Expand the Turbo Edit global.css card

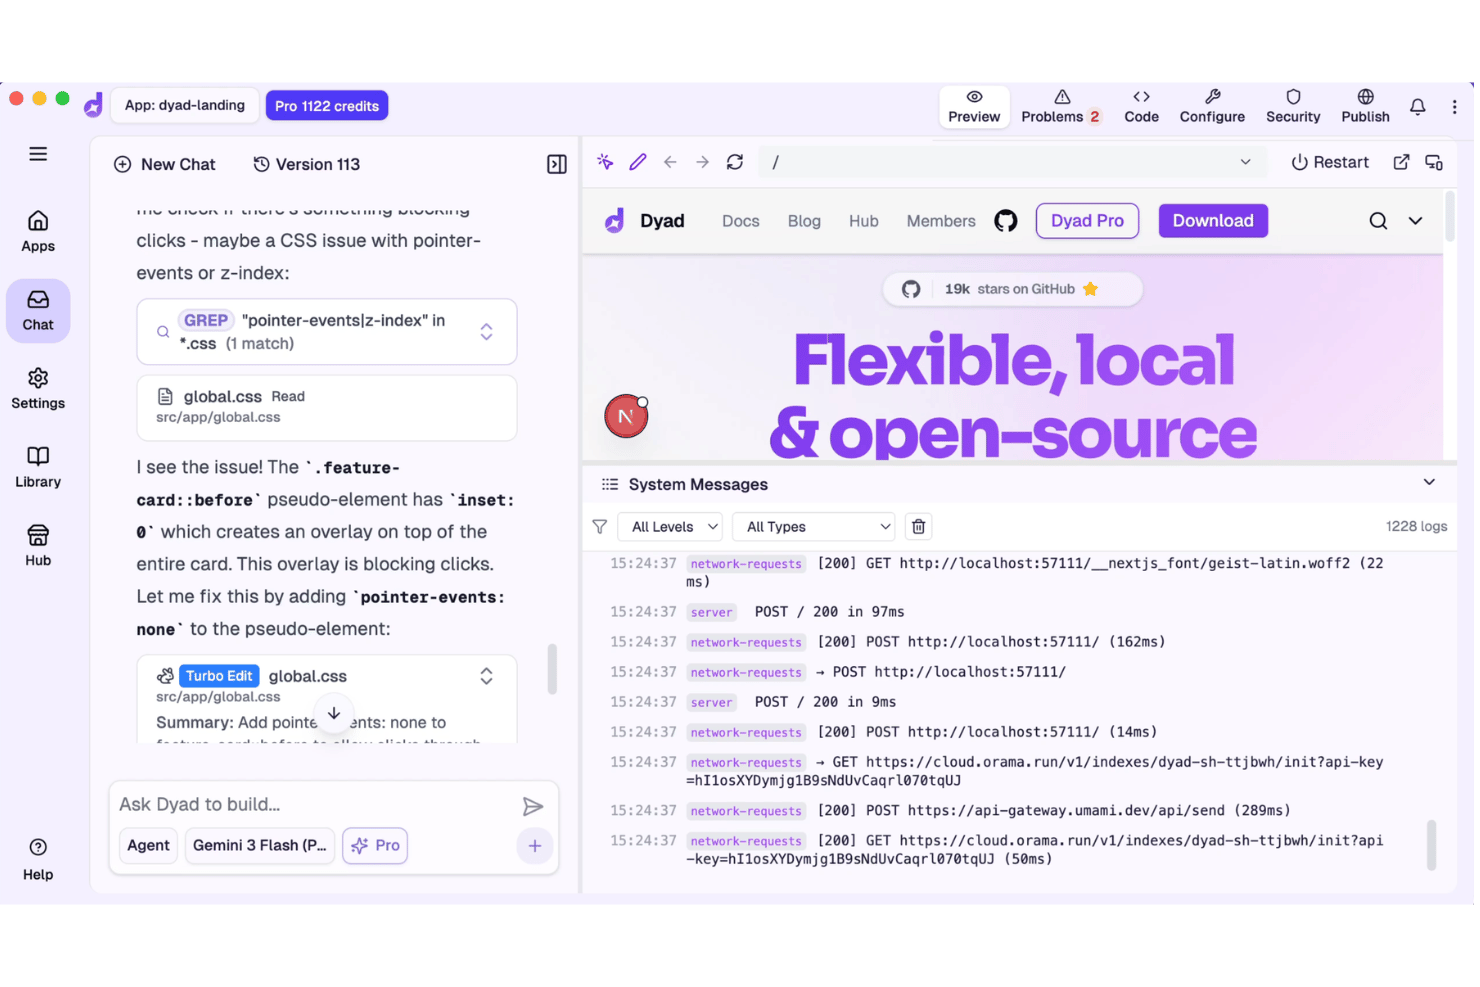(x=486, y=677)
